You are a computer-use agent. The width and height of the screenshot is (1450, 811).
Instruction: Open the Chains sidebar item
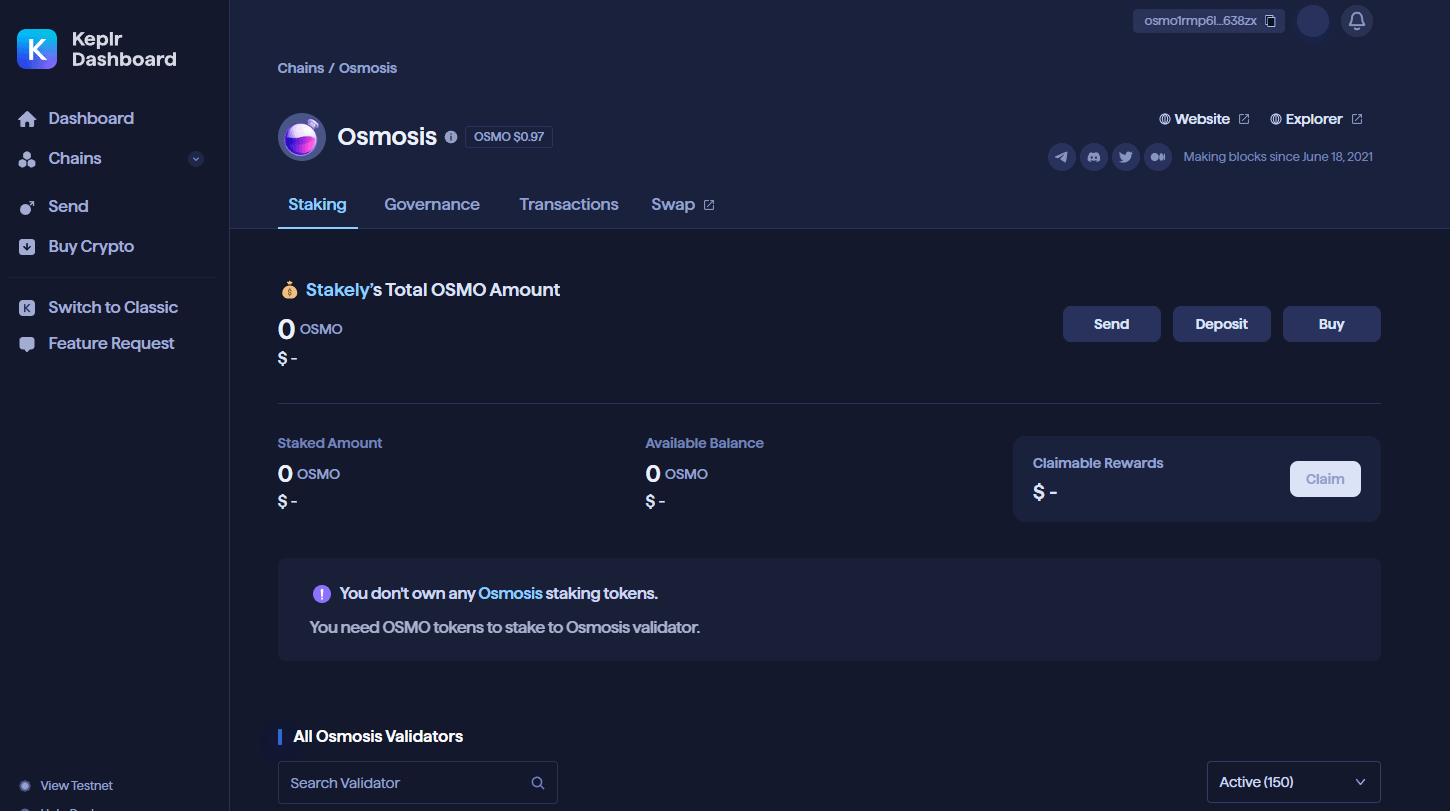coord(75,158)
